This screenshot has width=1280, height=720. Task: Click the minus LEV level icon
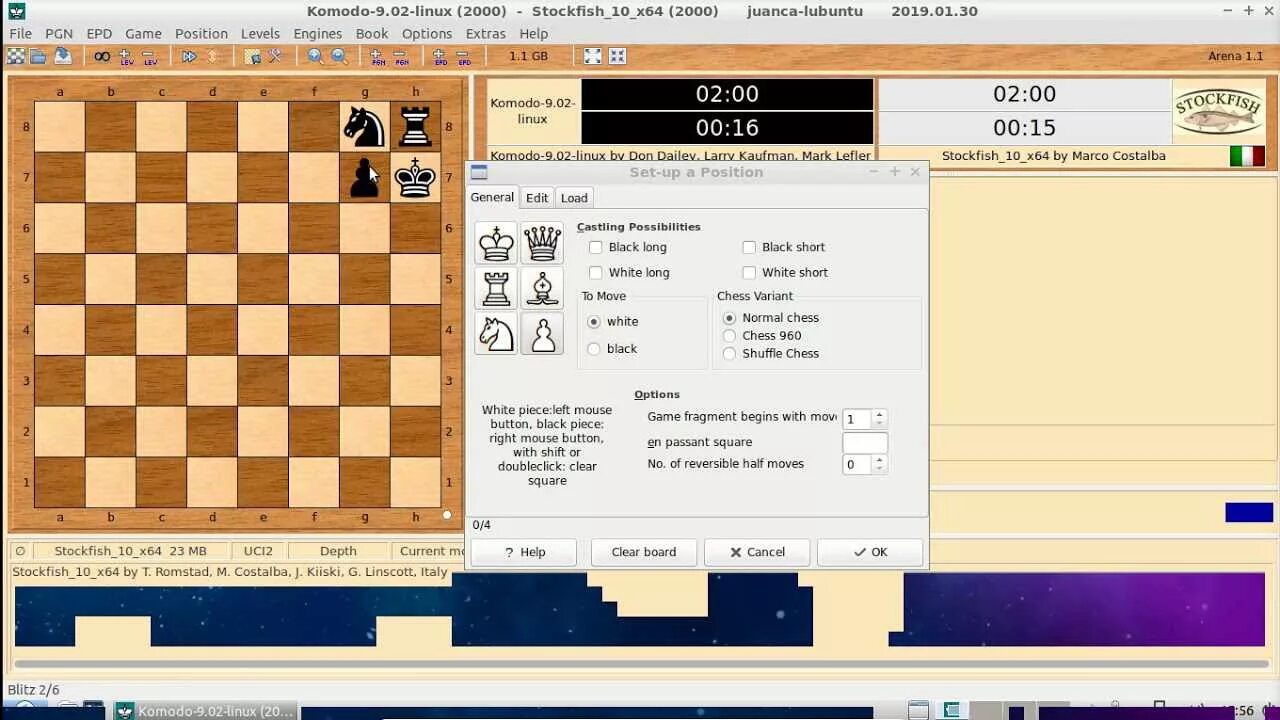tap(150, 56)
